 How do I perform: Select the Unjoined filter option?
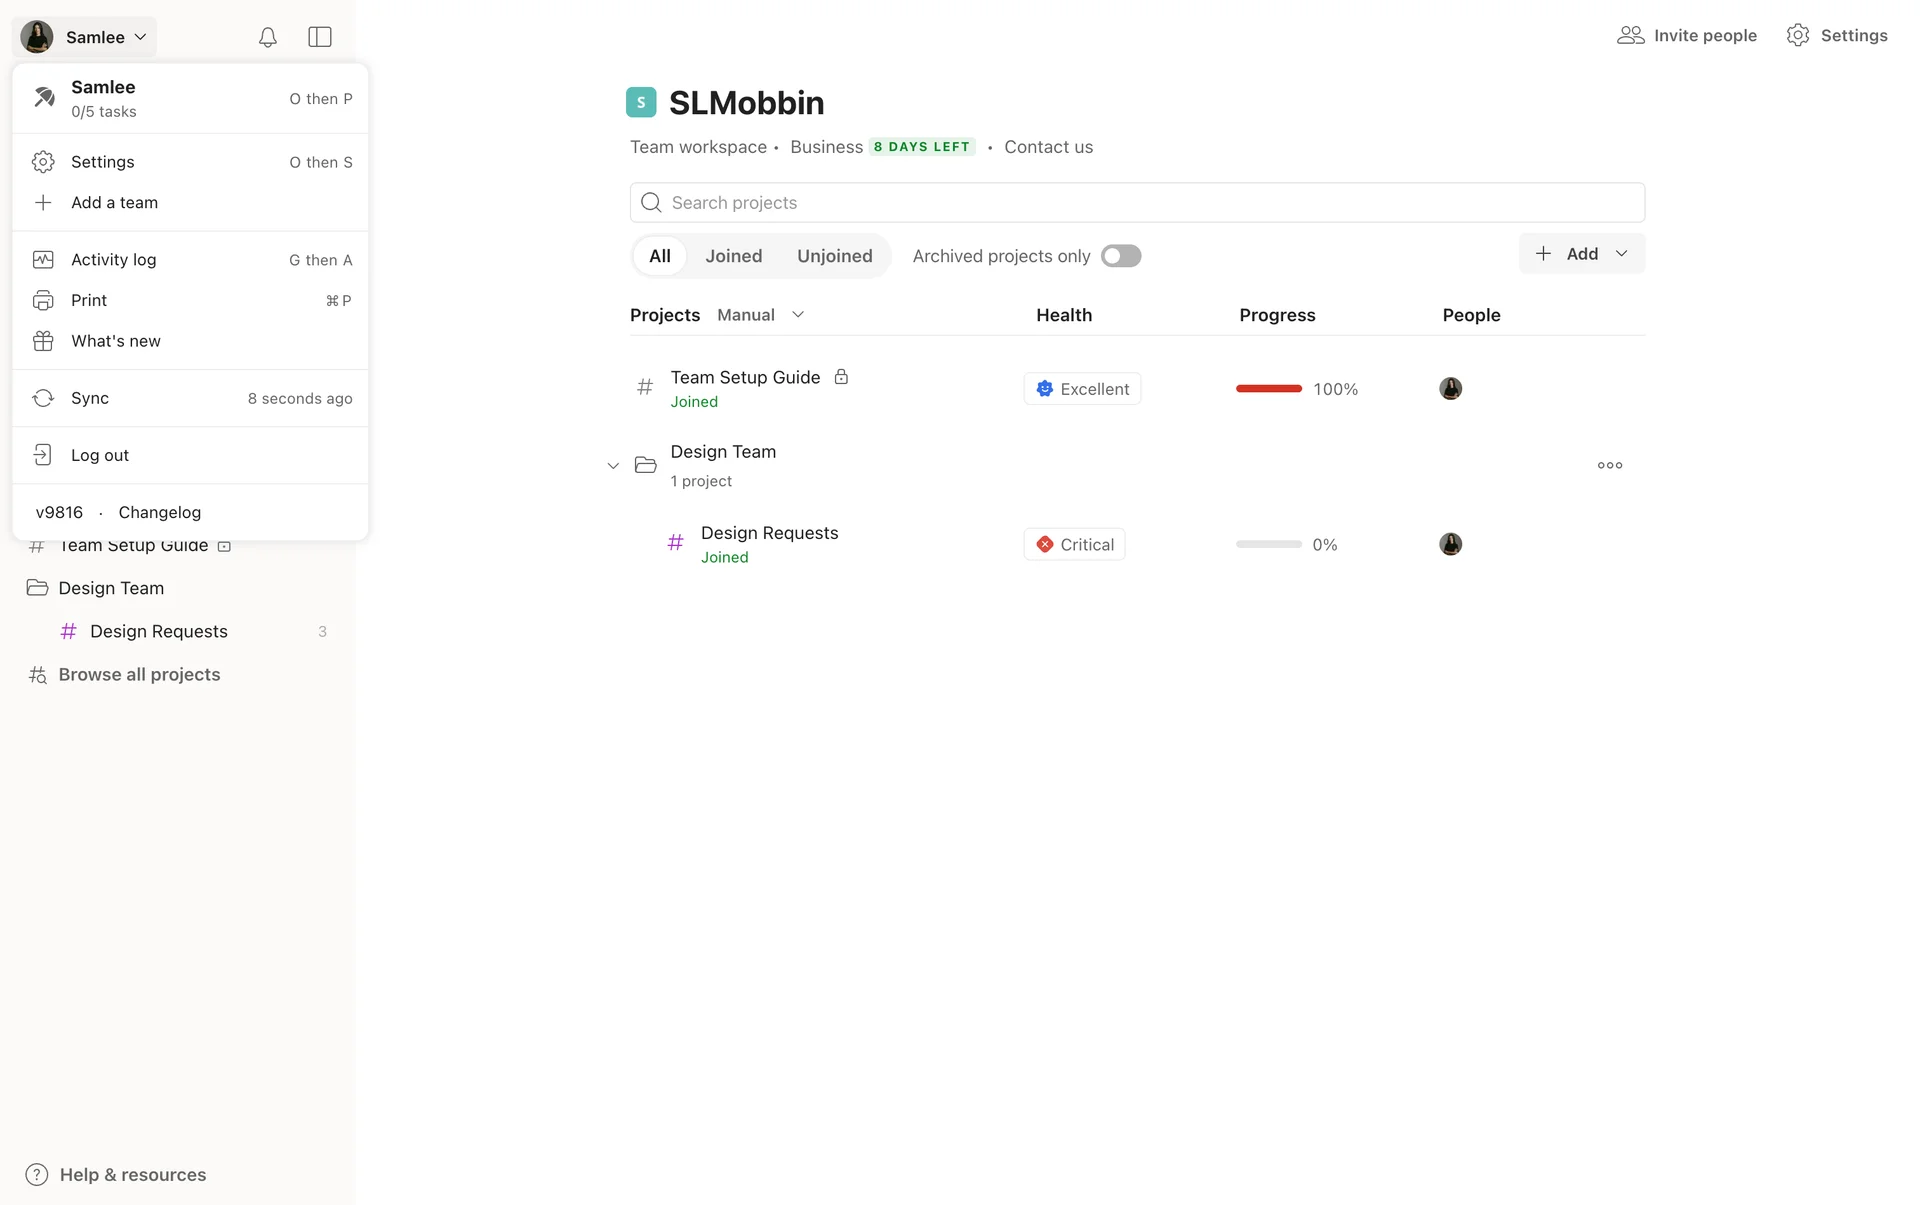[834, 256]
